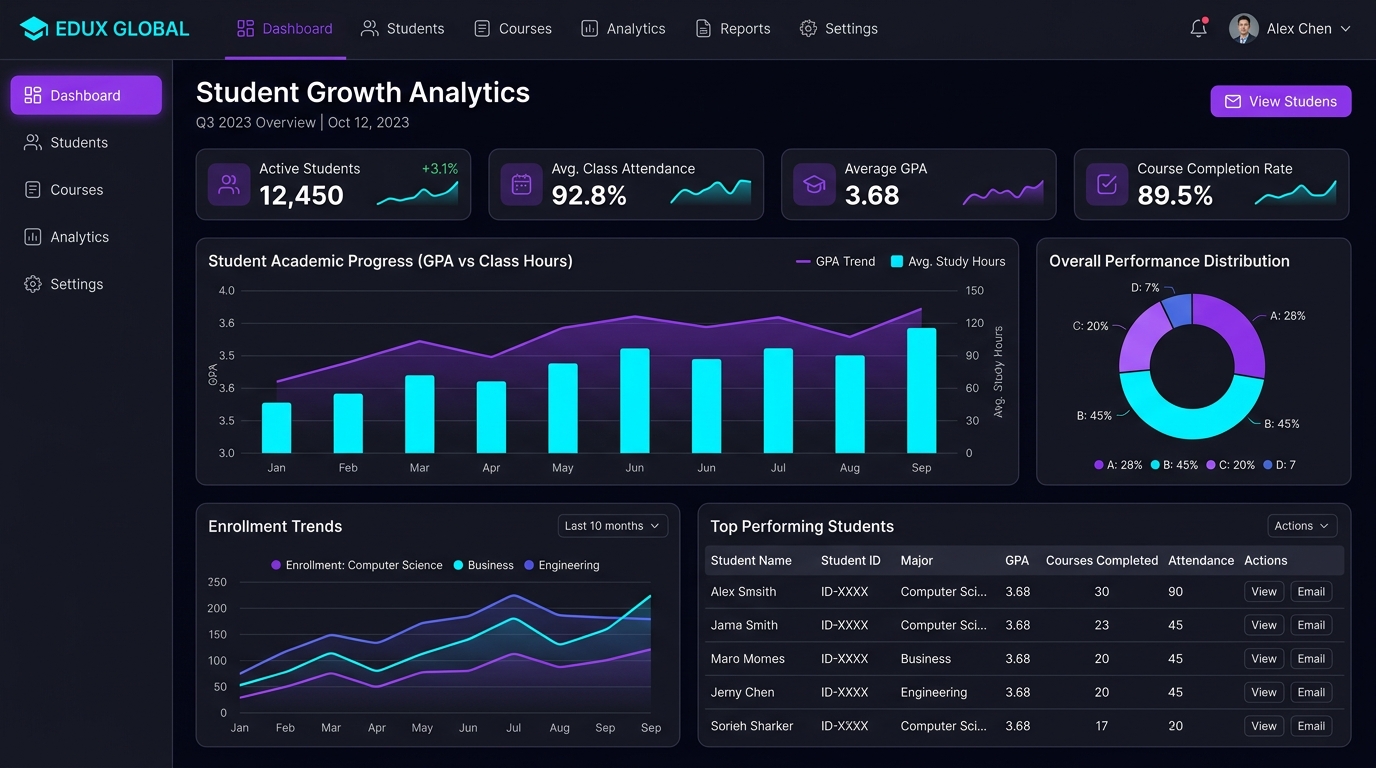This screenshot has width=1376, height=768.
Task: Click View for Jama Smith
Action: (x=1264, y=625)
